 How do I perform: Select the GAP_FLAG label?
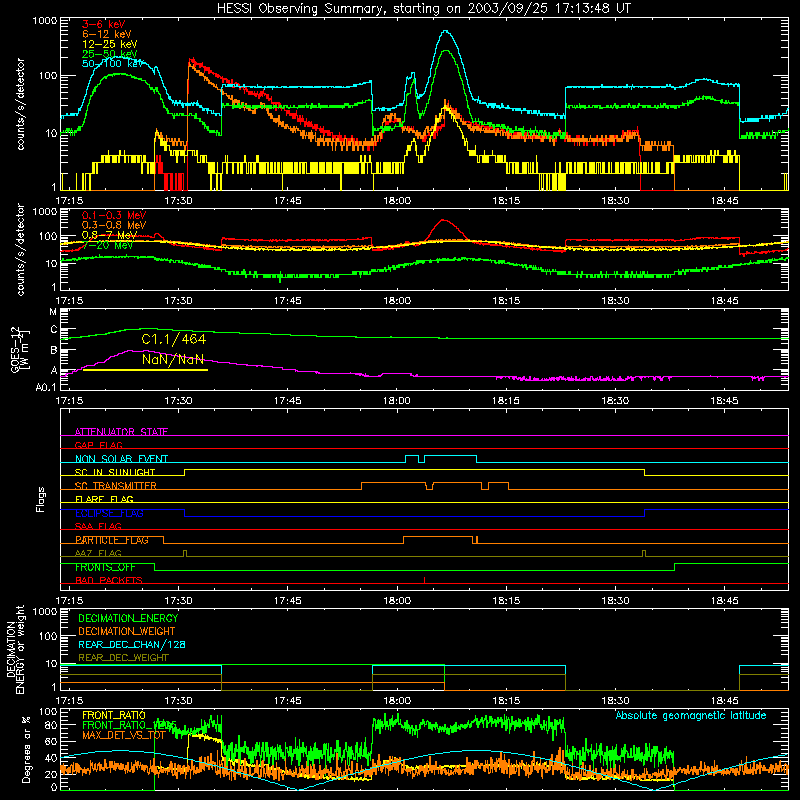pyautogui.click(x=98, y=445)
